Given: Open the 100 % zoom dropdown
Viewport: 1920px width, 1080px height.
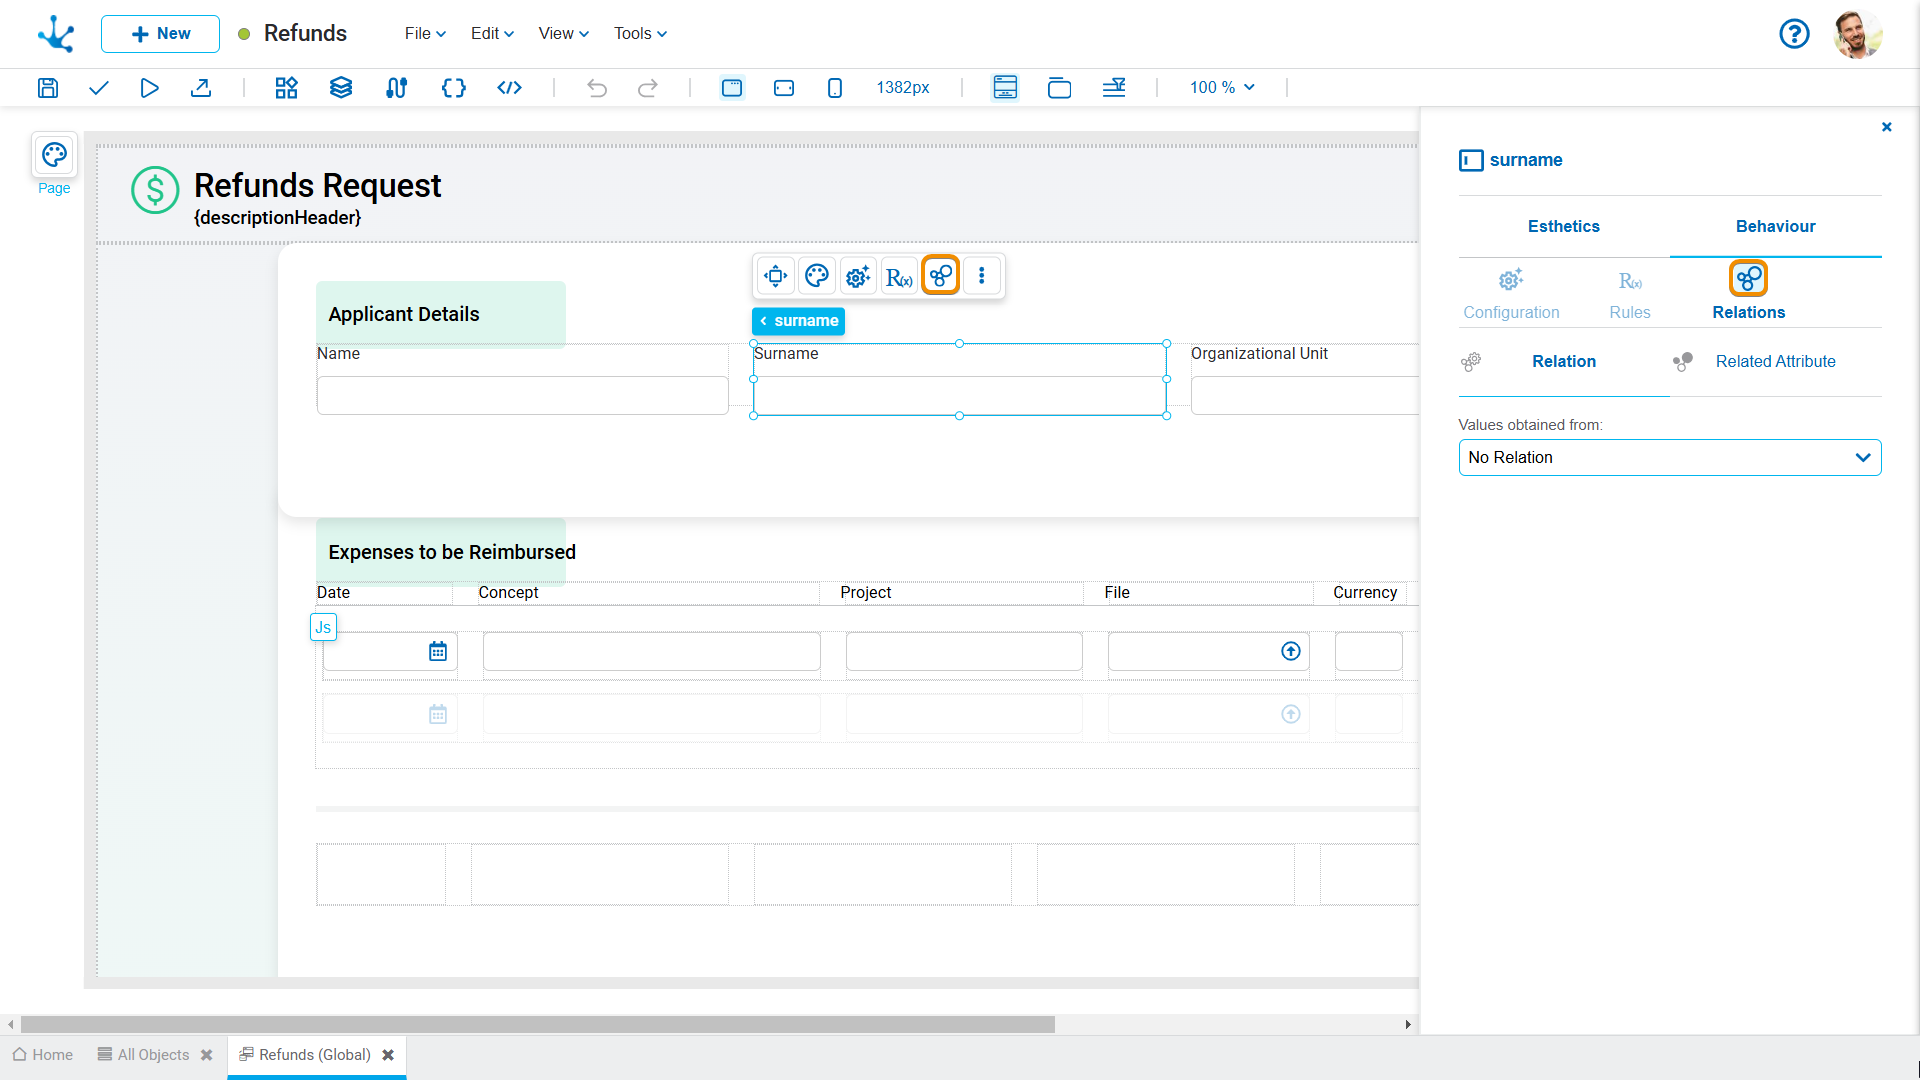Looking at the screenshot, I should coord(1222,88).
